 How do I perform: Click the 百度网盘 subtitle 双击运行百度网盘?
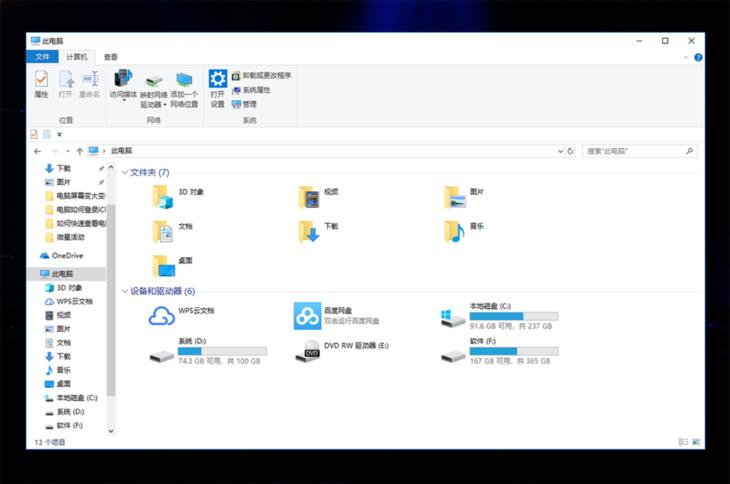[x=351, y=321]
